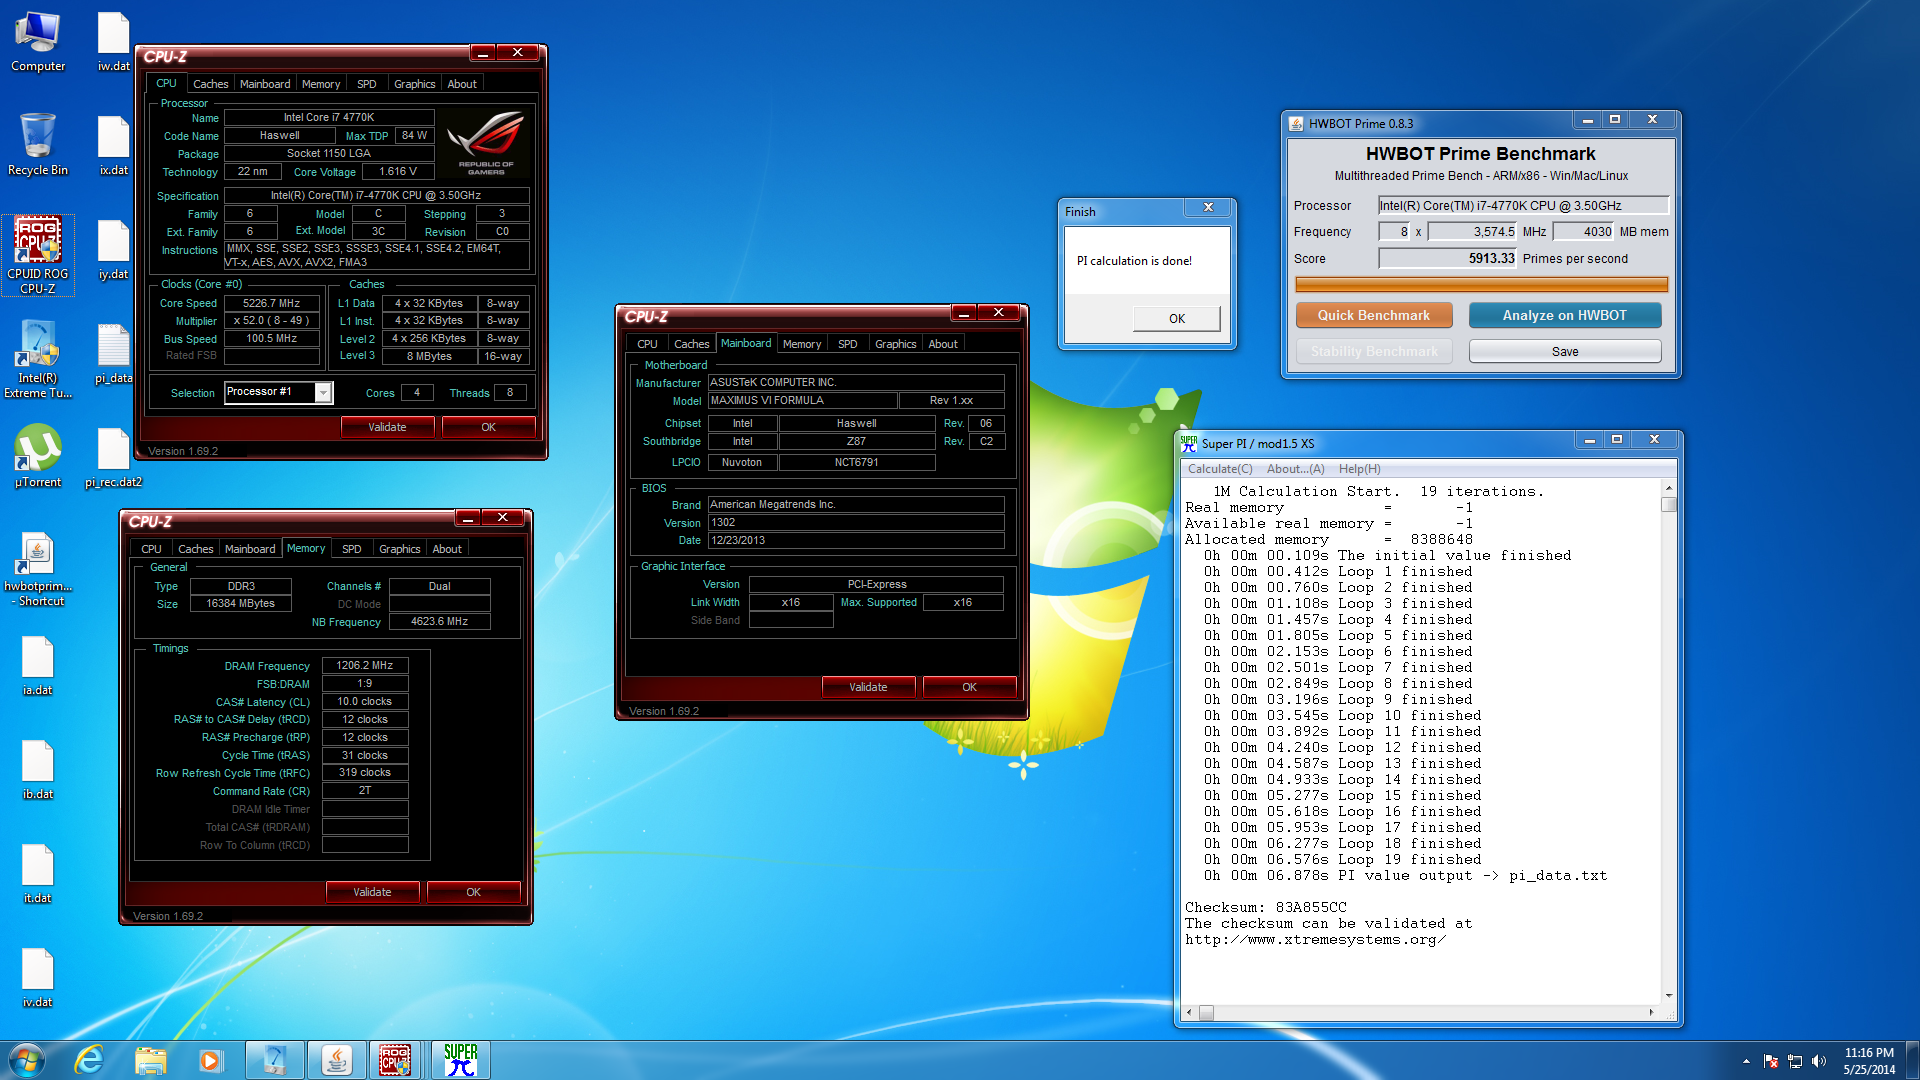
Task: Switch to Caches tab in top CPU-Z window
Action: tap(210, 84)
